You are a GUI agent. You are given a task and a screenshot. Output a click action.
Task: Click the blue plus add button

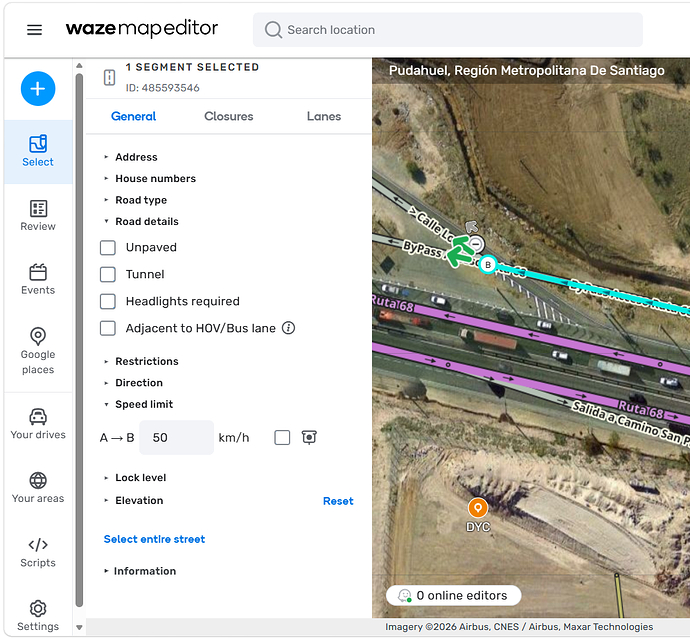pyautogui.click(x=38, y=88)
